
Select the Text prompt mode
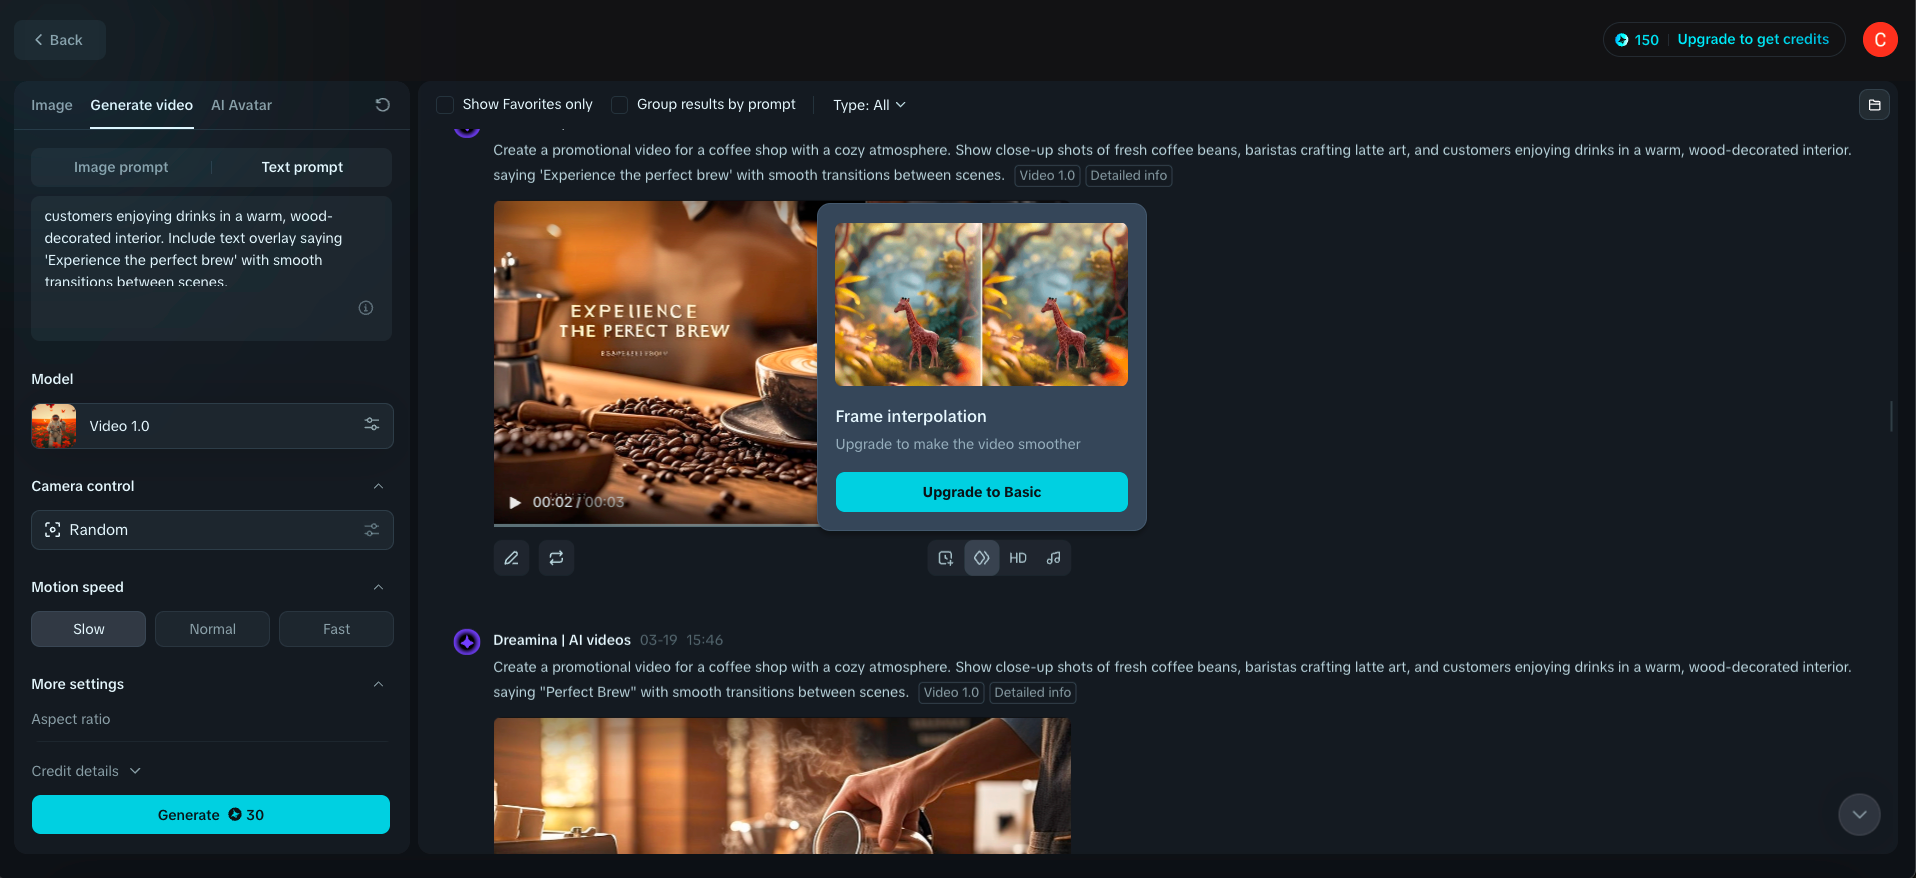pos(302,167)
